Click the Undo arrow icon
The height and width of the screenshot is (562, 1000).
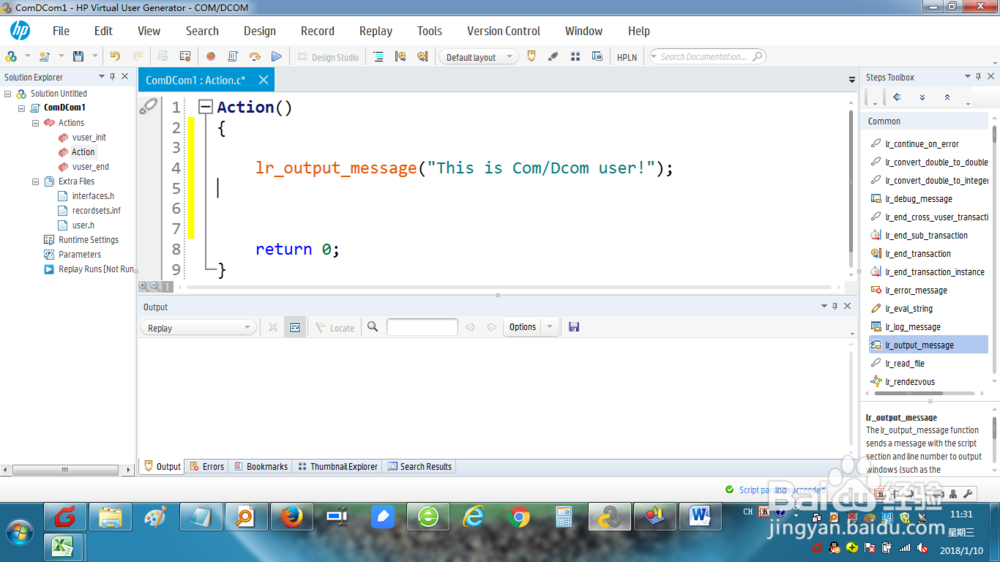click(115, 57)
